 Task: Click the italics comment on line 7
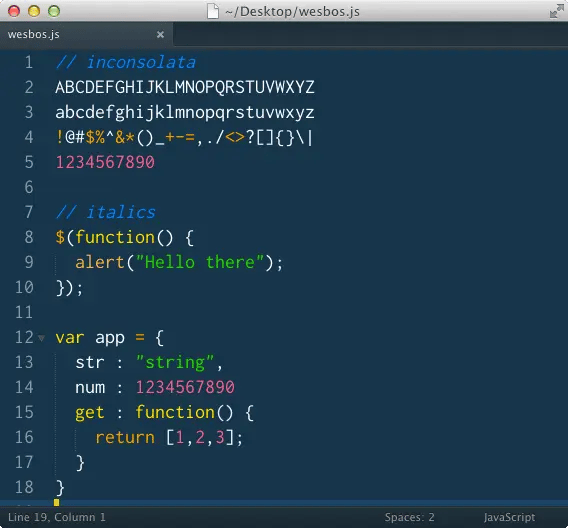point(106,212)
